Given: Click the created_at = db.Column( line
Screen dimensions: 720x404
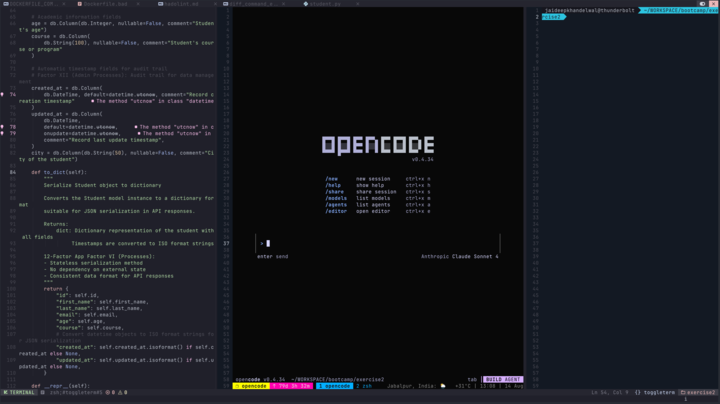Looking at the screenshot, I should [x=67, y=88].
